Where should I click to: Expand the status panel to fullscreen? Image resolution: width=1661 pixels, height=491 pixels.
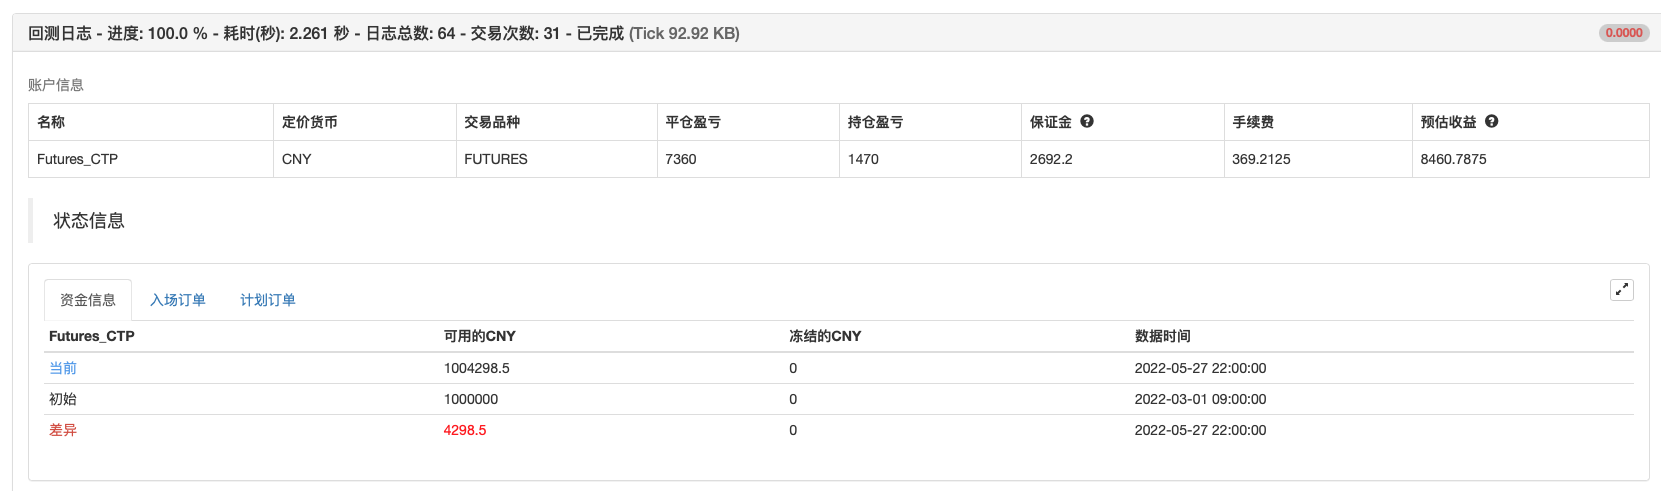pos(1621,290)
